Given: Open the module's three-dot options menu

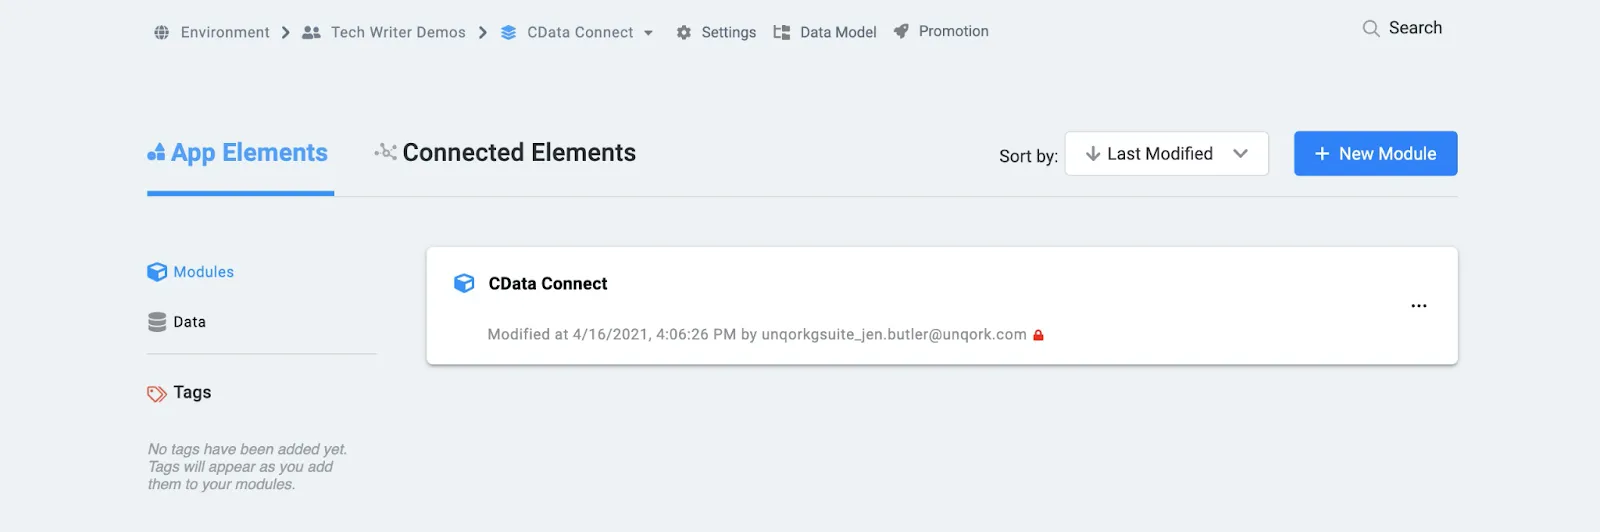Looking at the screenshot, I should point(1418,306).
